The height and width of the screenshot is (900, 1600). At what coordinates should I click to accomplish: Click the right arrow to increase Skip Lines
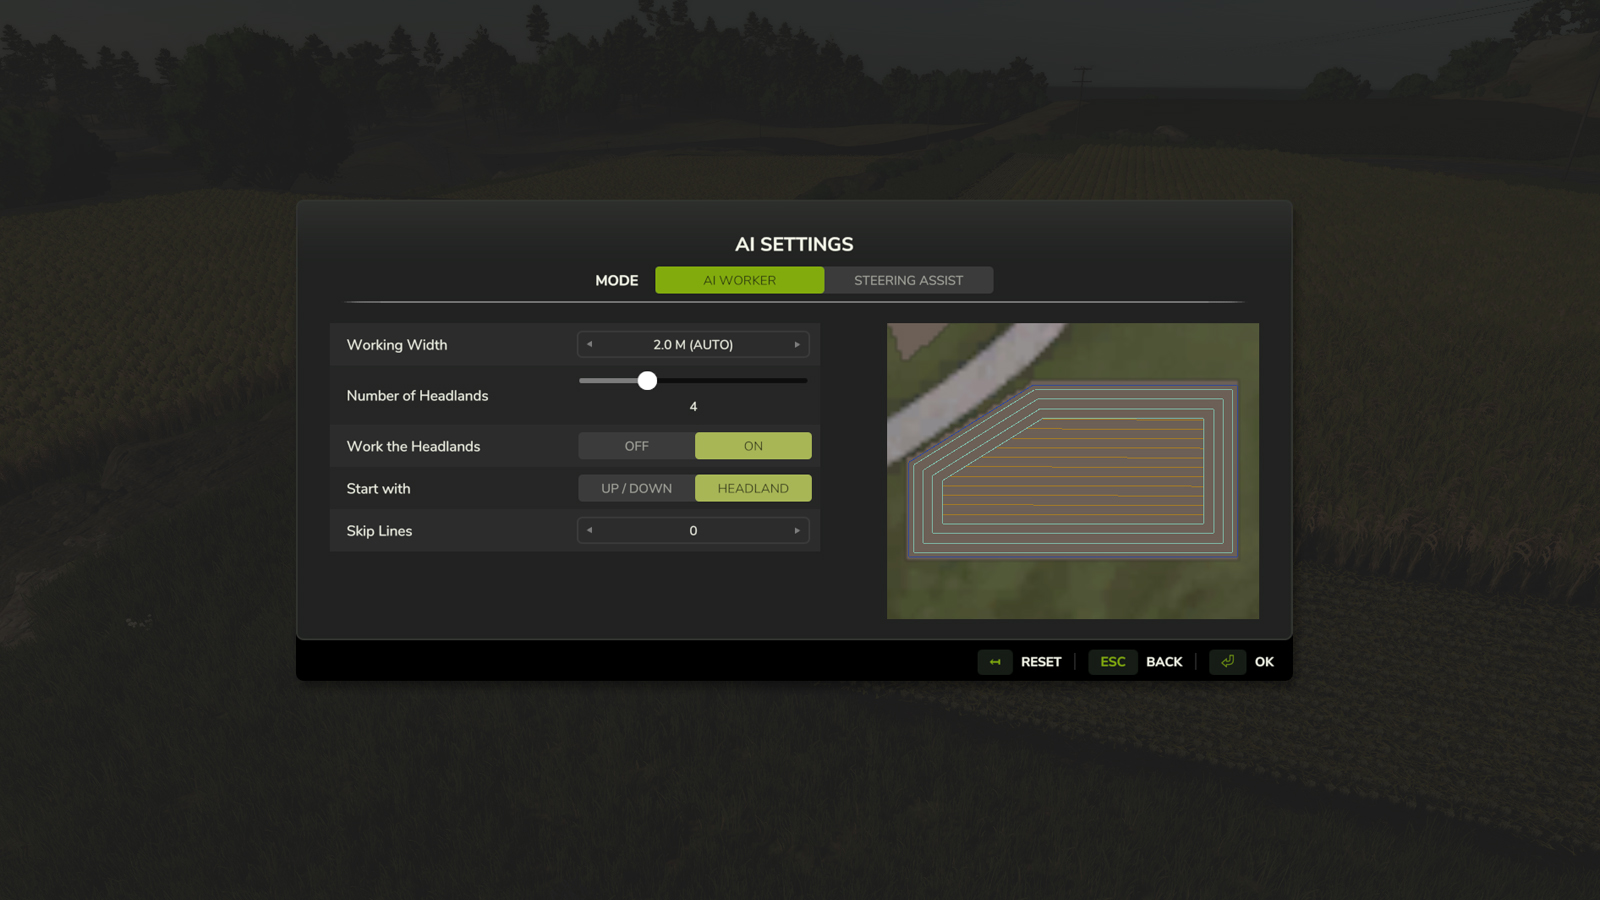[797, 530]
